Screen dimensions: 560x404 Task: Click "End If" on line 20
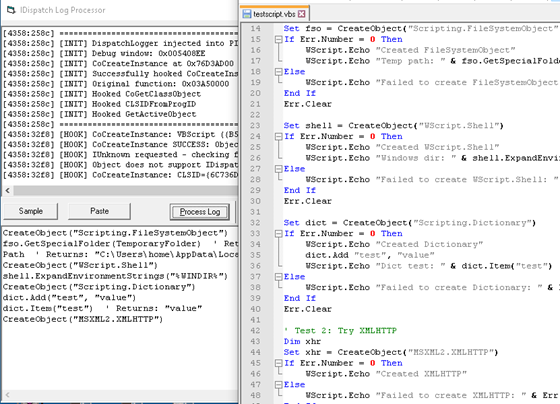[x=300, y=93]
